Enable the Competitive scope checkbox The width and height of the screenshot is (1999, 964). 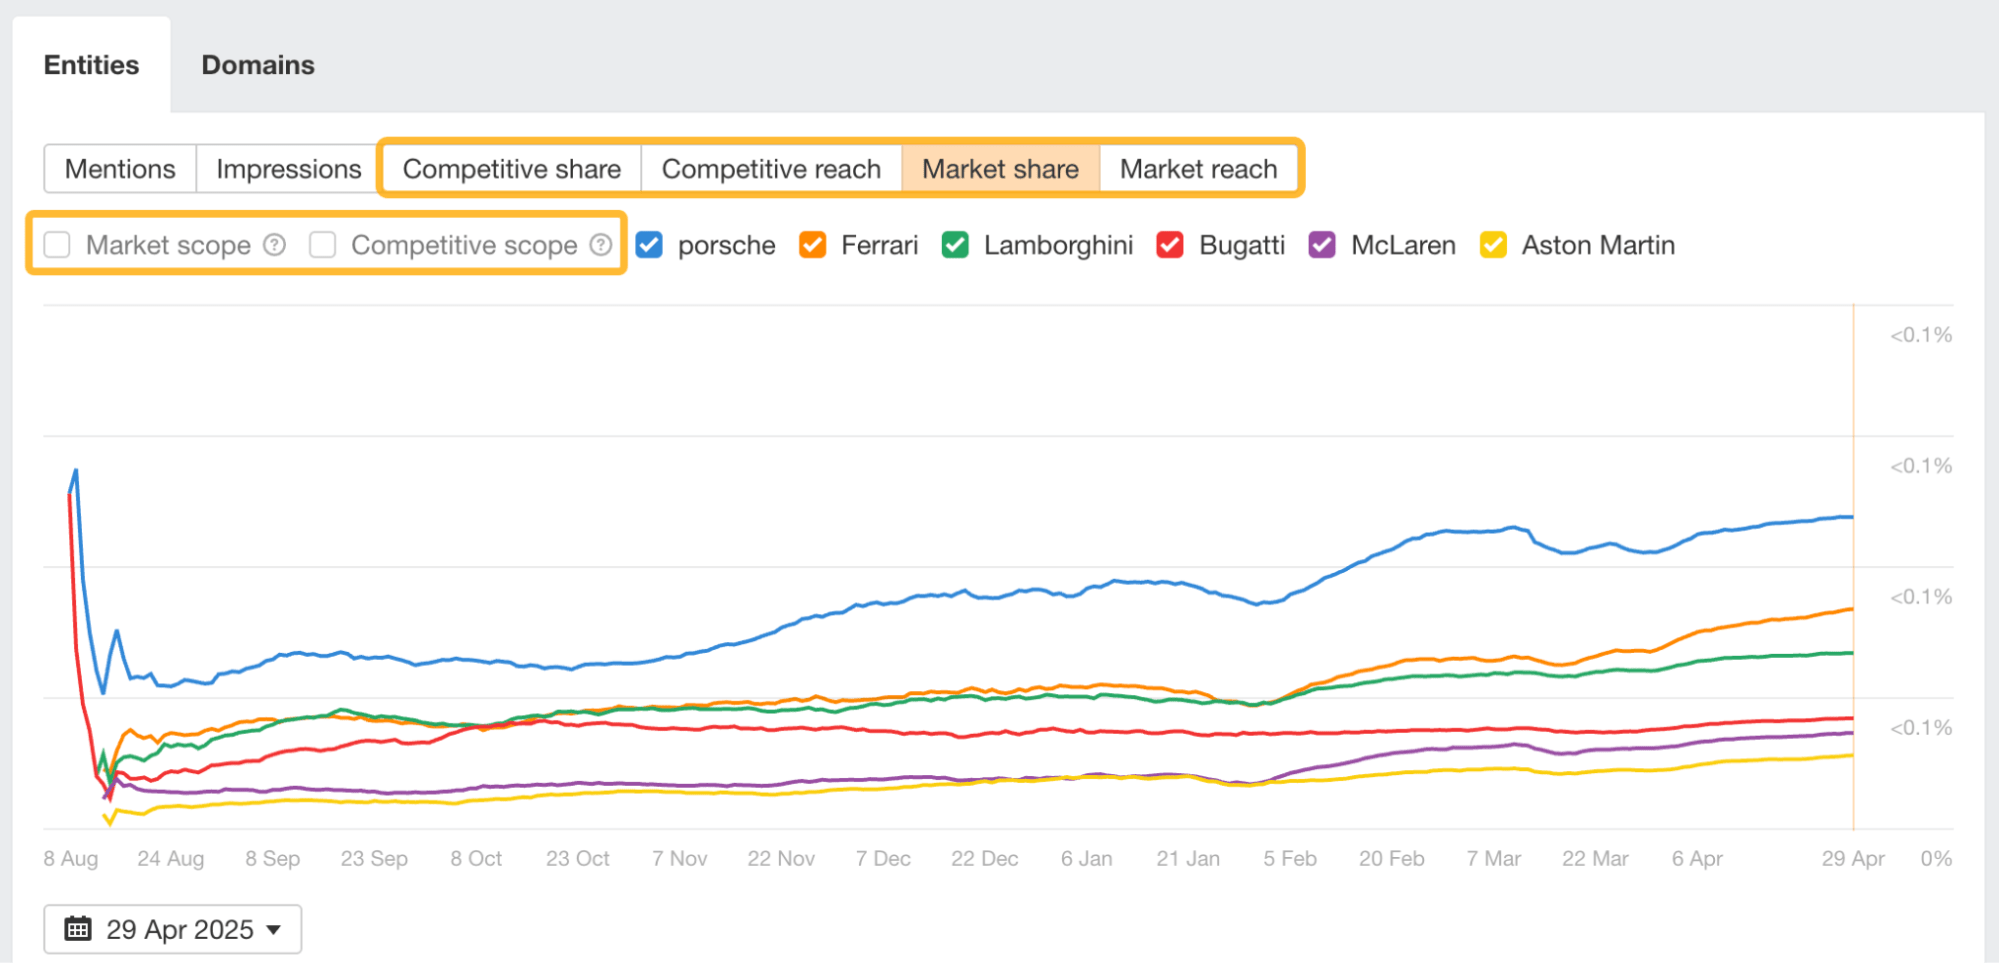322,245
